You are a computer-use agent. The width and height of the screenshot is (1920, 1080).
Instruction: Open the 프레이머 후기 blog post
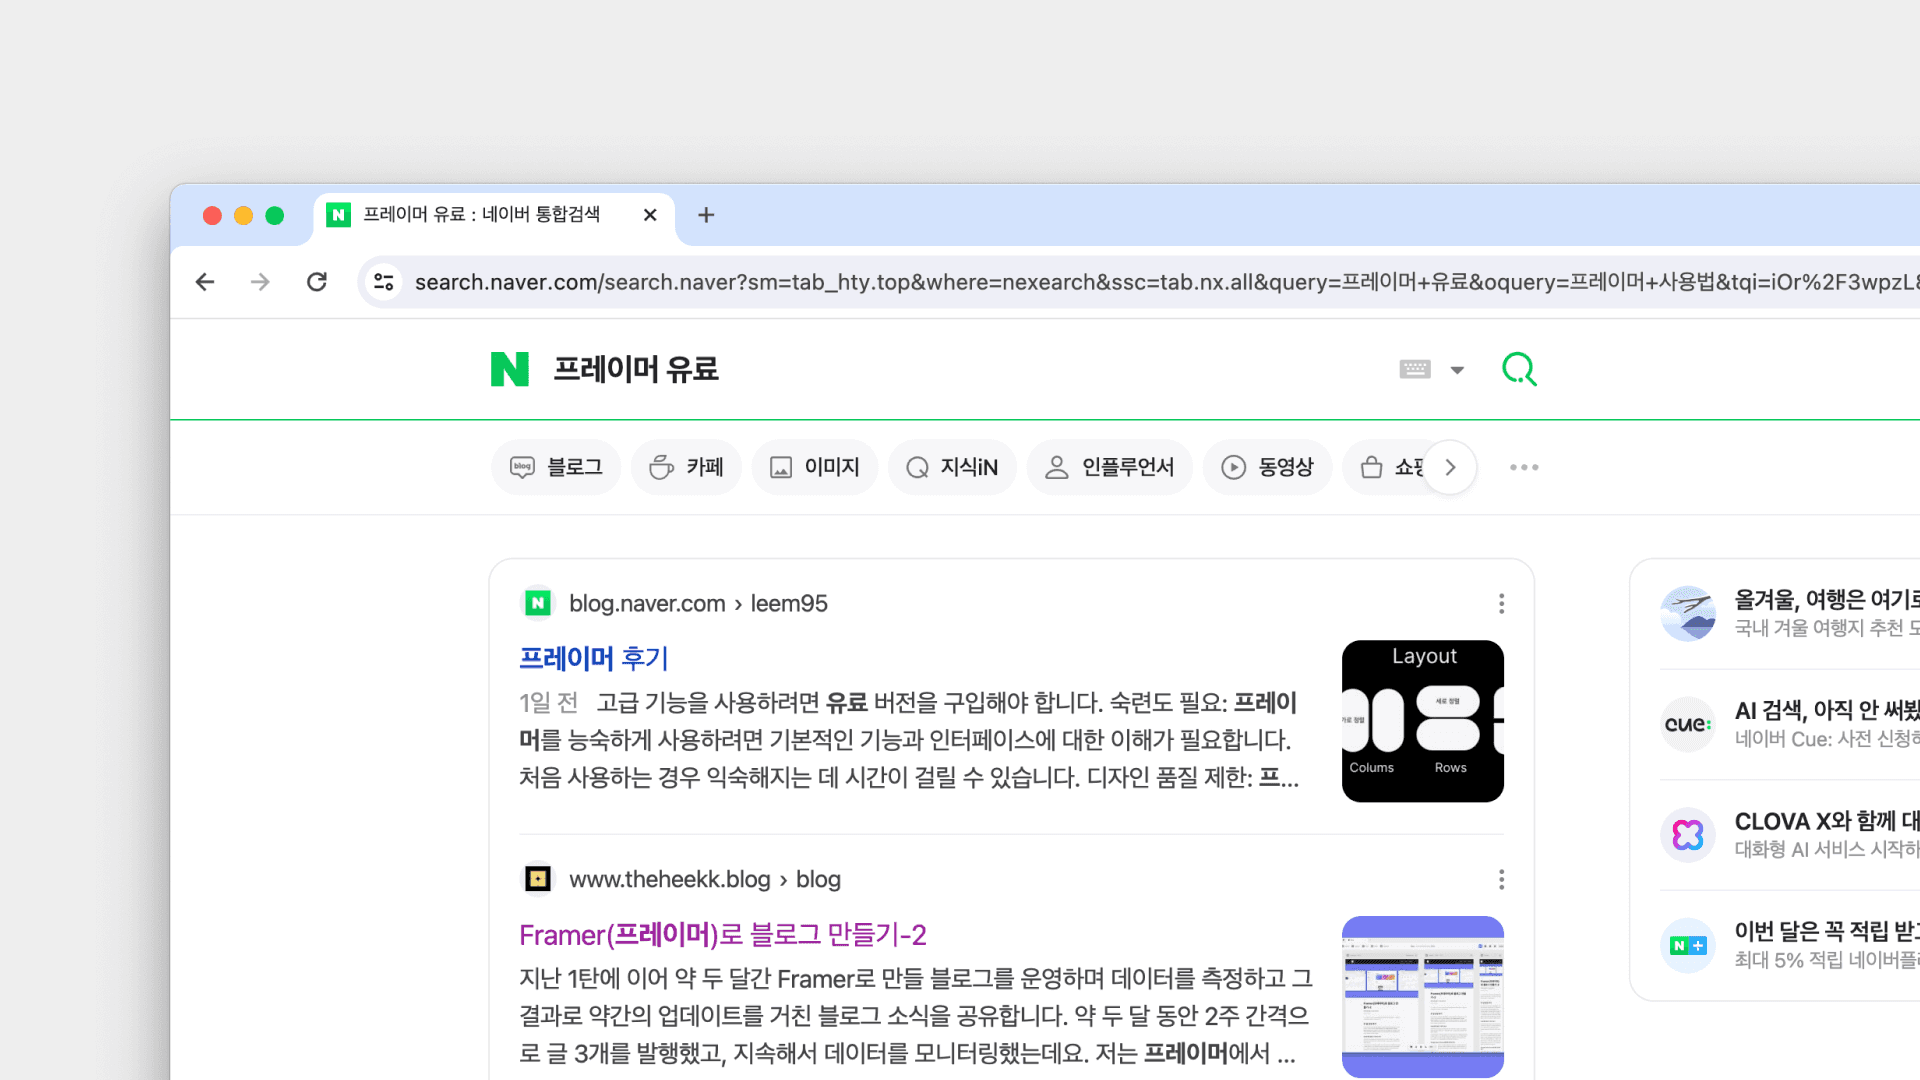592,658
